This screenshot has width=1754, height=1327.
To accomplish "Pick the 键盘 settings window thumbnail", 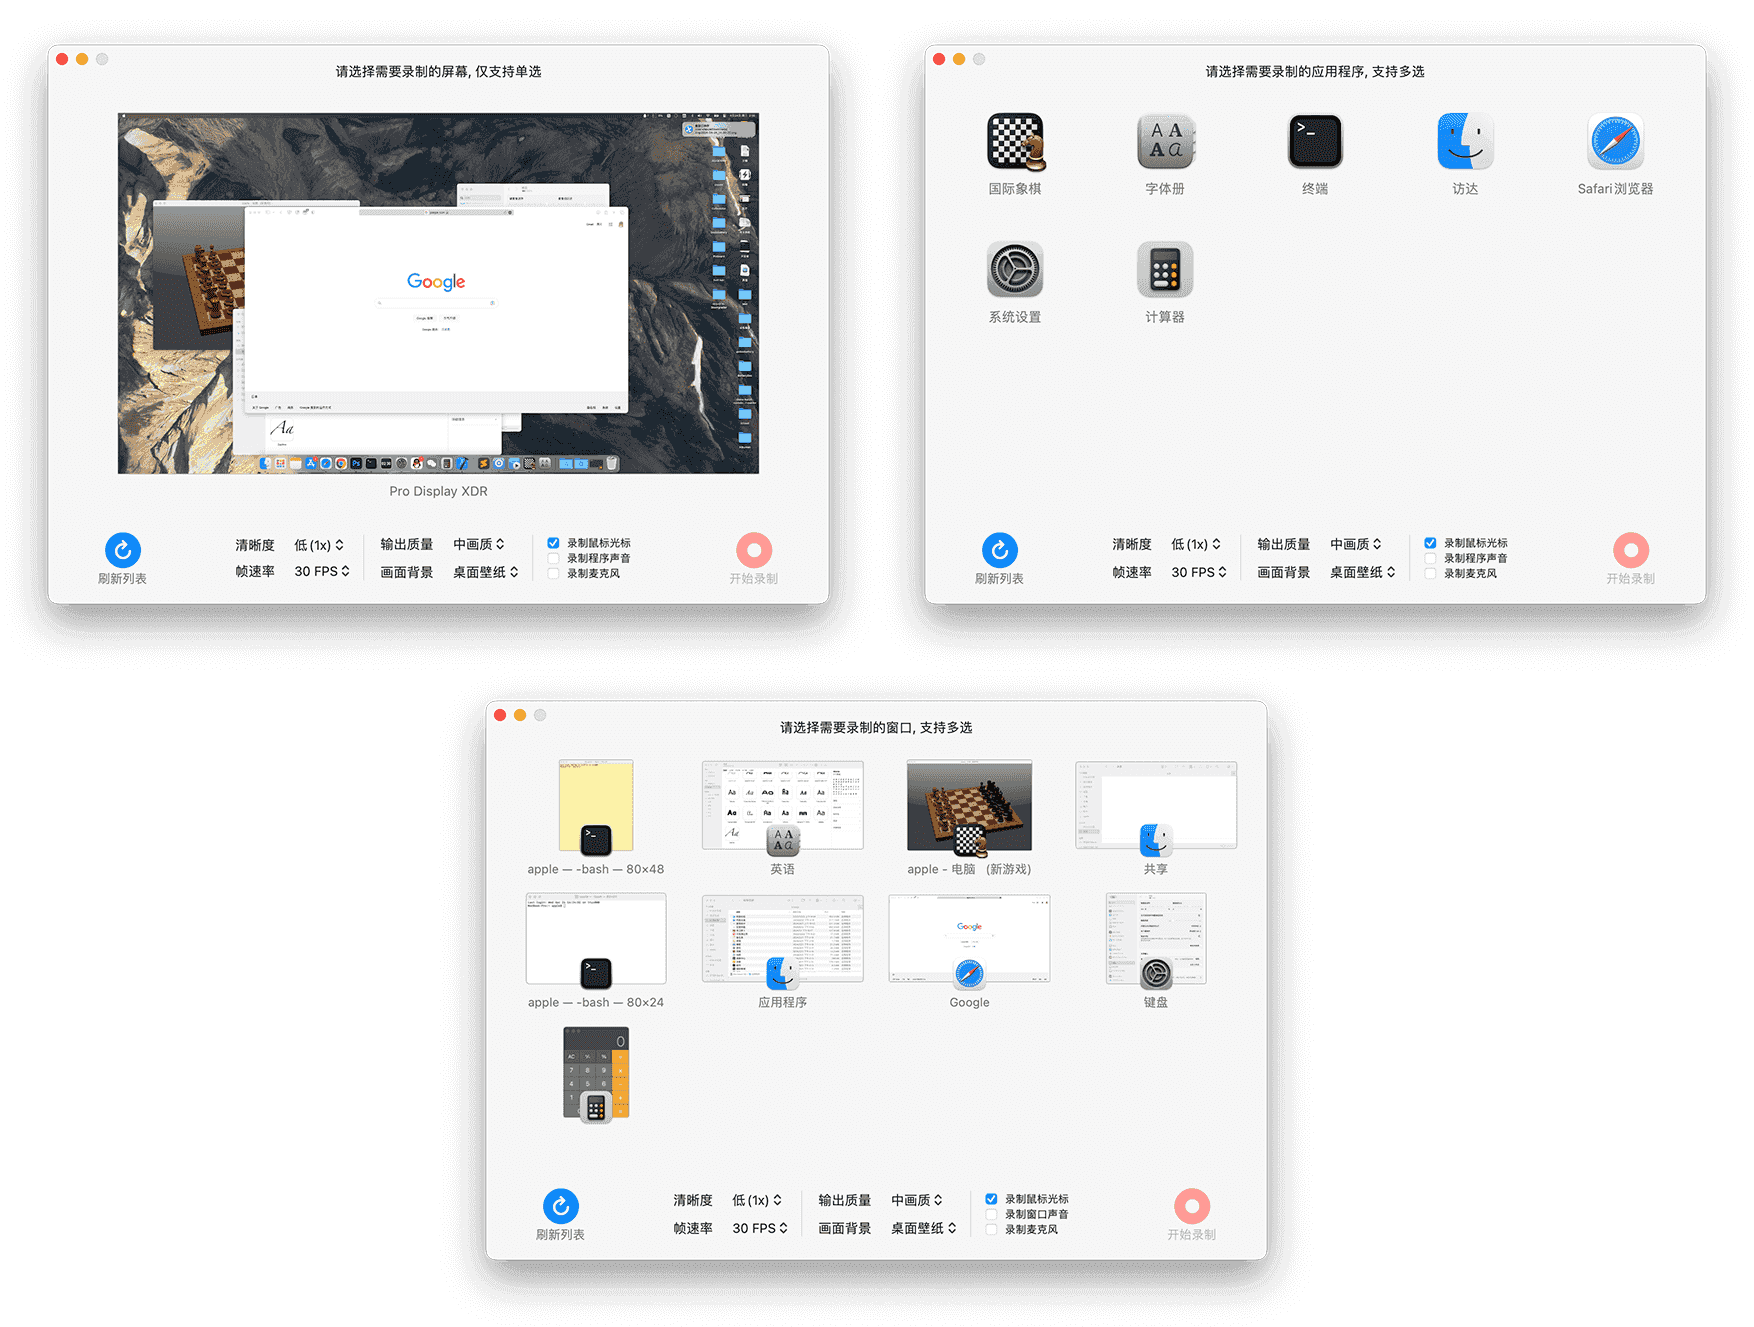I will pos(1156,939).
